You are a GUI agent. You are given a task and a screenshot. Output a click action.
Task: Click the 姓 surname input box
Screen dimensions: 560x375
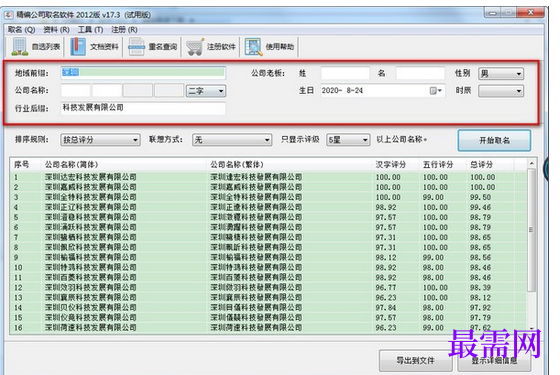click(345, 73)
